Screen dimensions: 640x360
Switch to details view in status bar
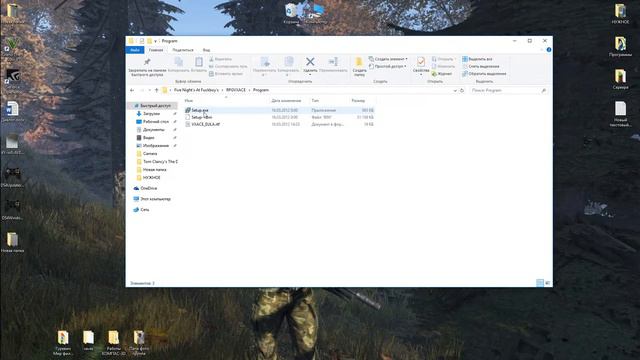[540, 283]
